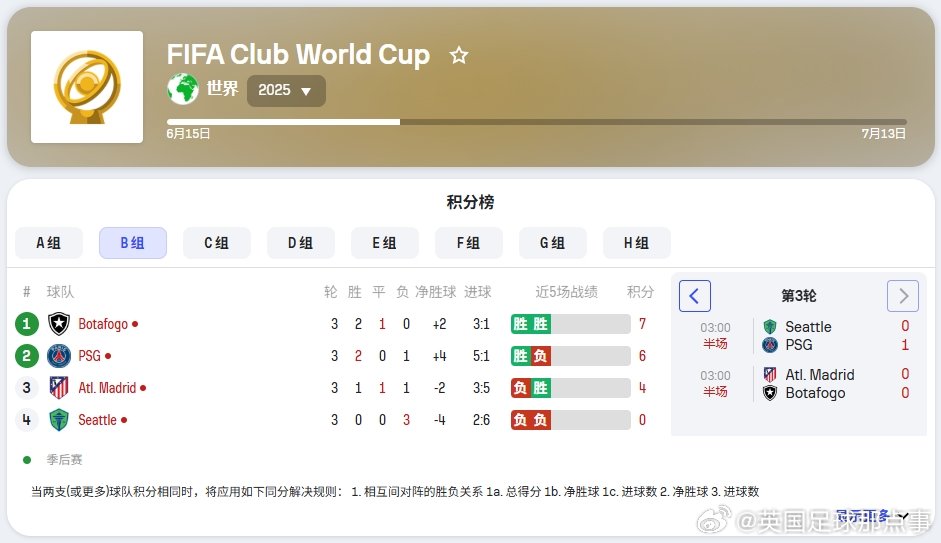The width and height of the screenshot is (941, 543).
Task: Click rank 3 badge for Atl. Madrid
Action: [x=26, y=388]
